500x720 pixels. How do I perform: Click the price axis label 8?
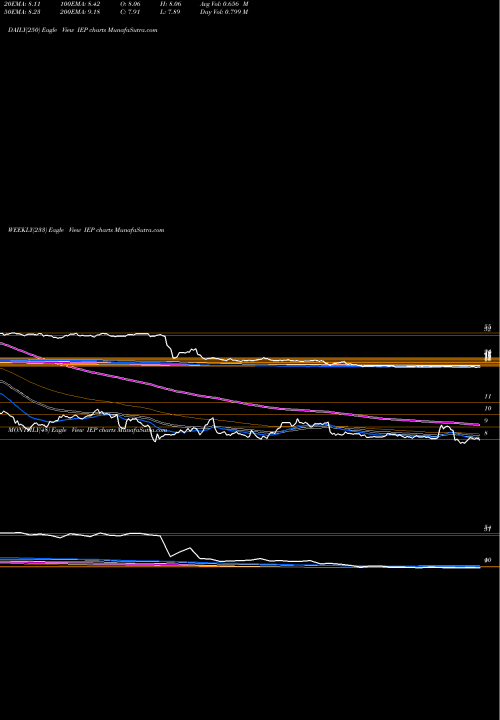pyautogui.click(x=486, y=433)
